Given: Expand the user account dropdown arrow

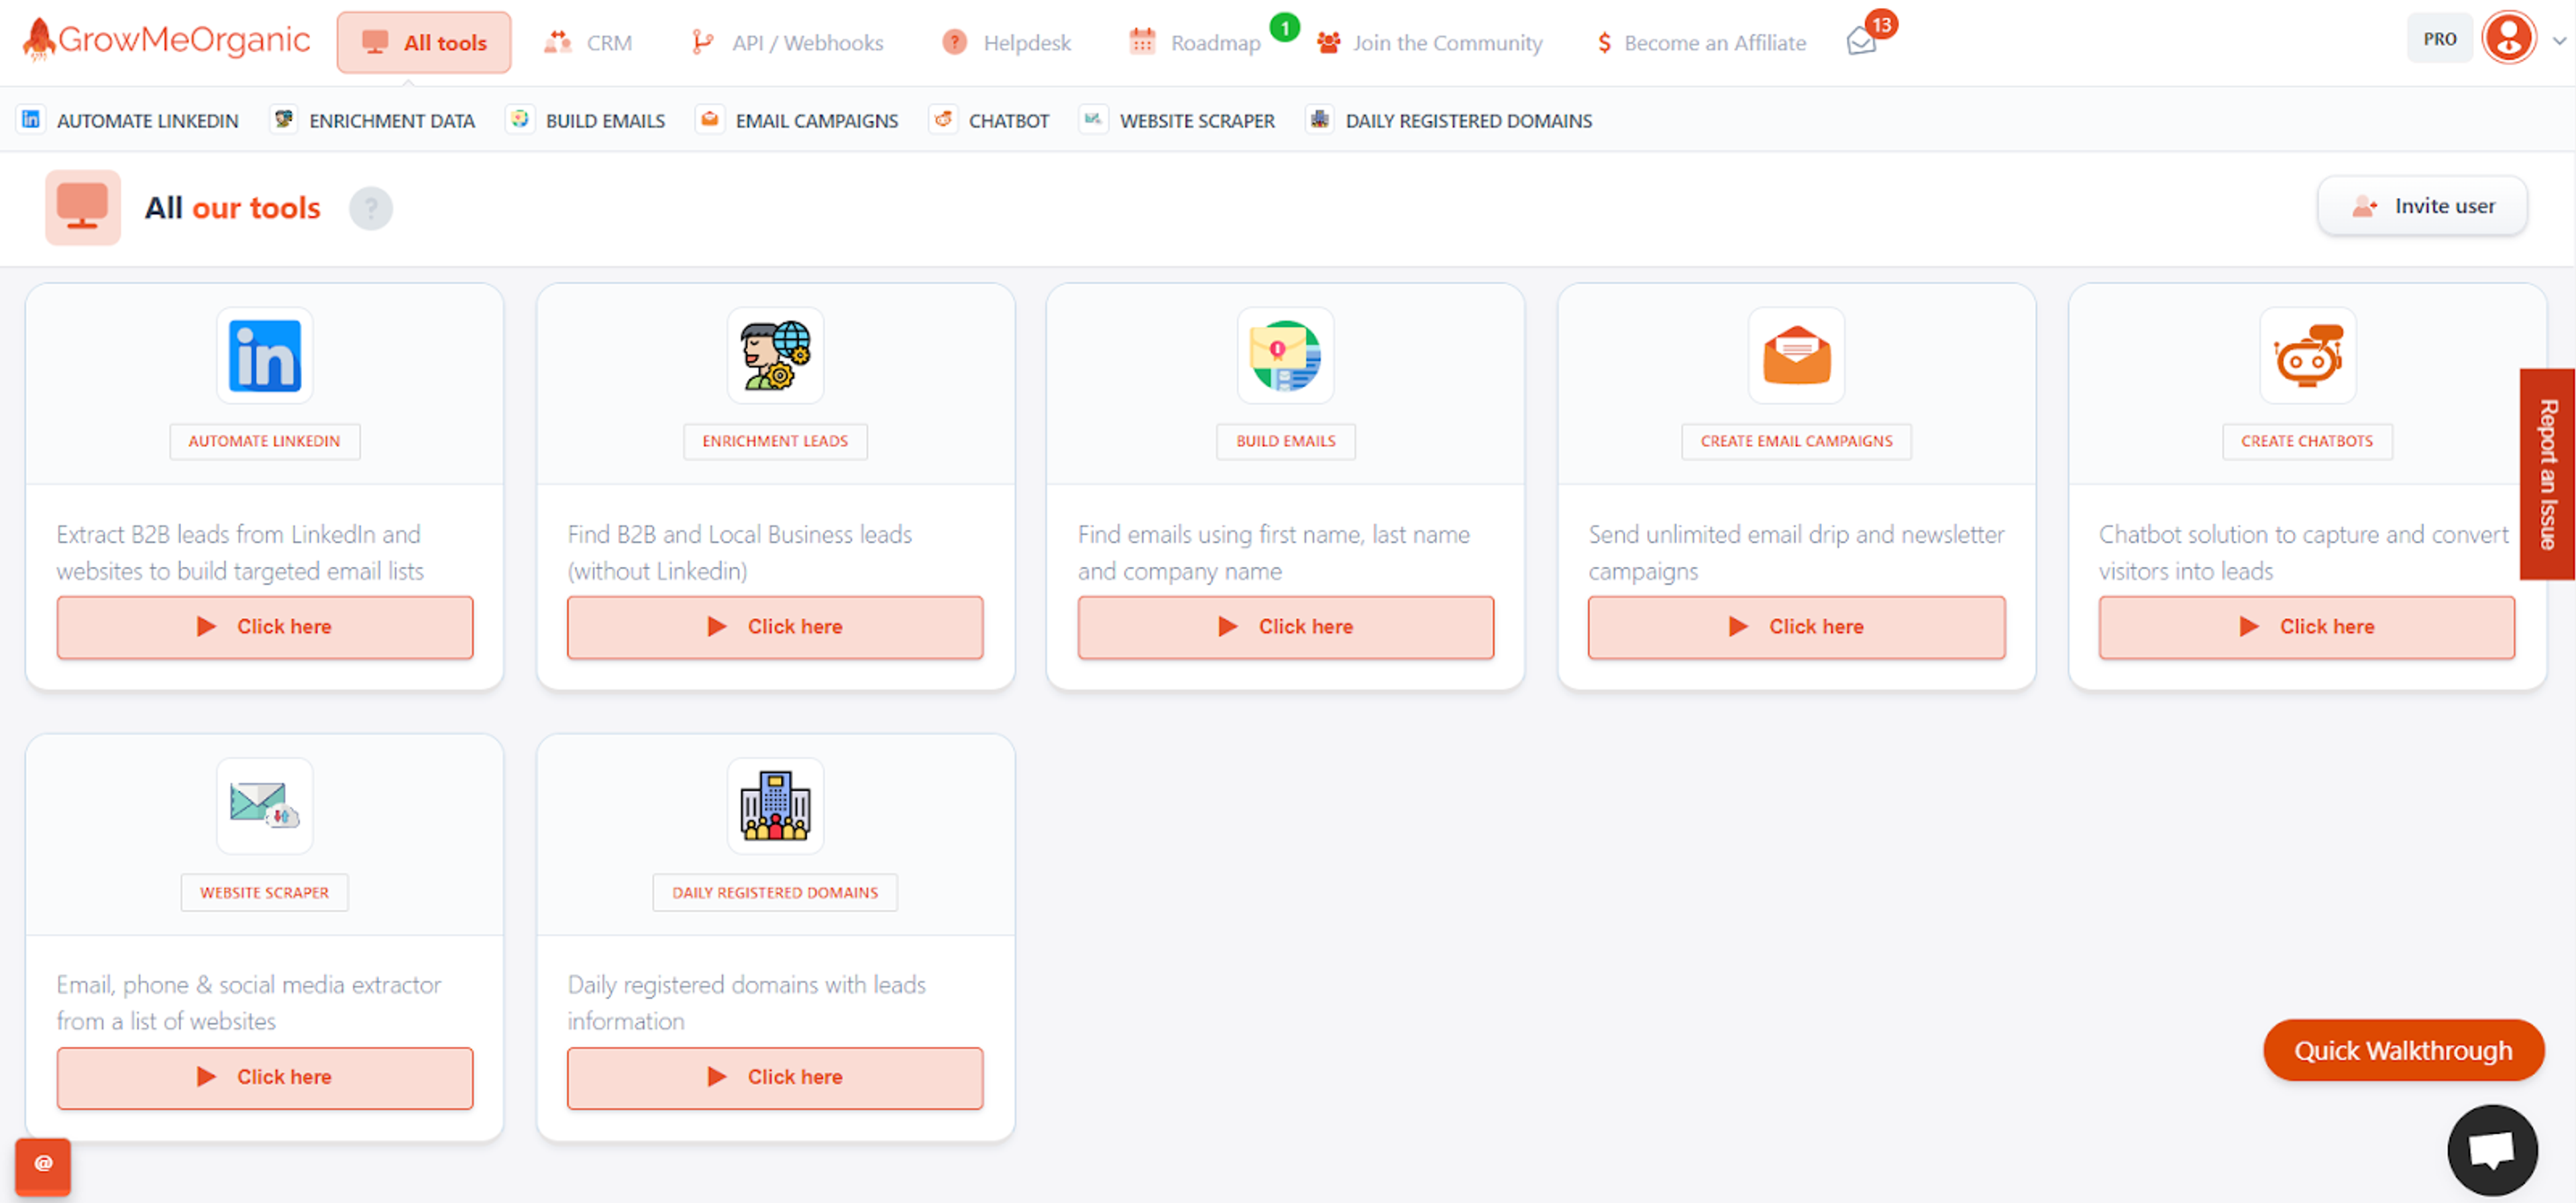Looking at the screenshot, I should (2559, 42).
